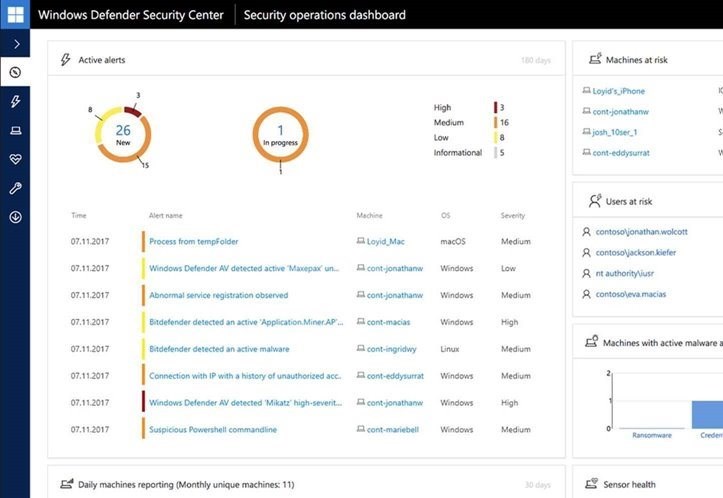Change the 180 days period in Active alerts
Screen dimensions: 723x498
(x=536, y=60)
